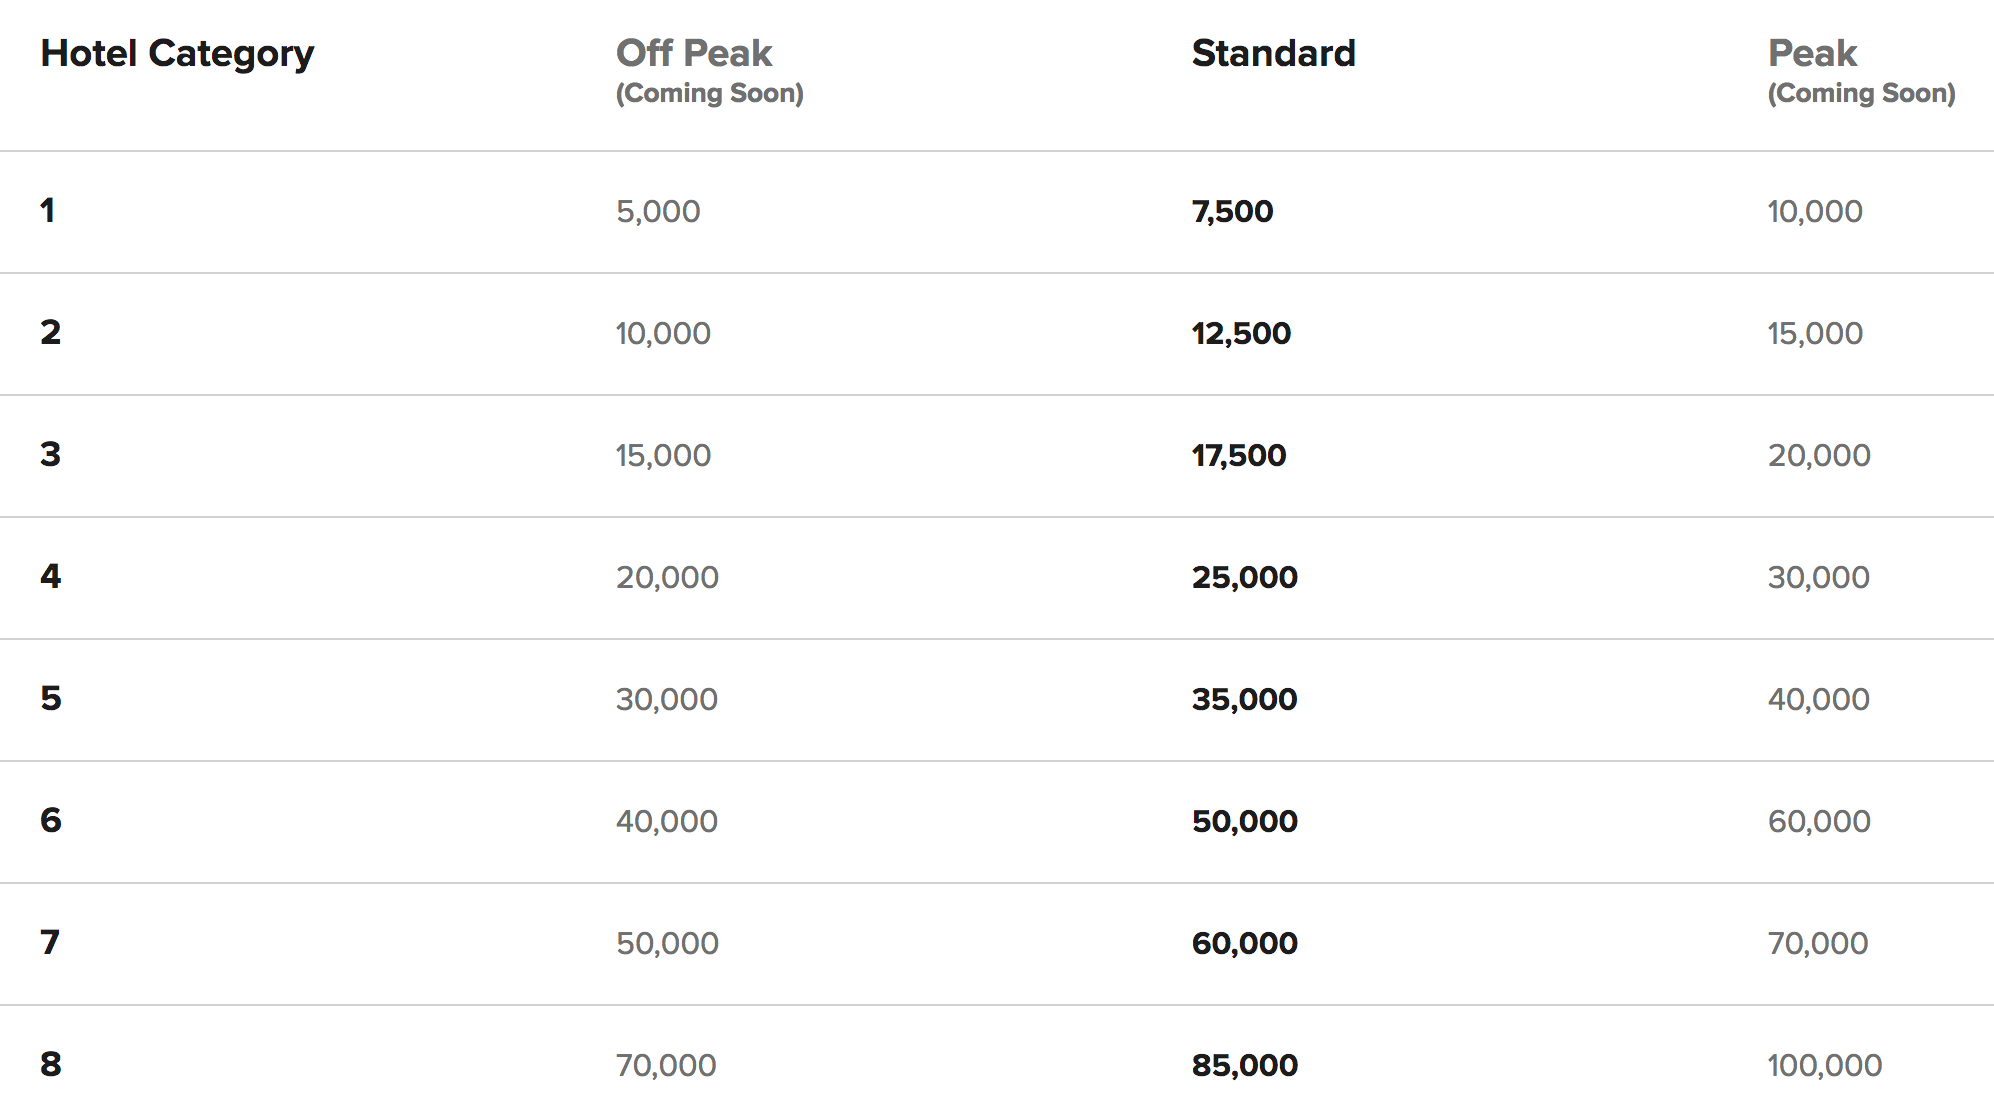The height and width of the screenshot is (1120, 1994).
Task: Select Category 3 Peak 20,000 value
Action: pos(1819,456)
